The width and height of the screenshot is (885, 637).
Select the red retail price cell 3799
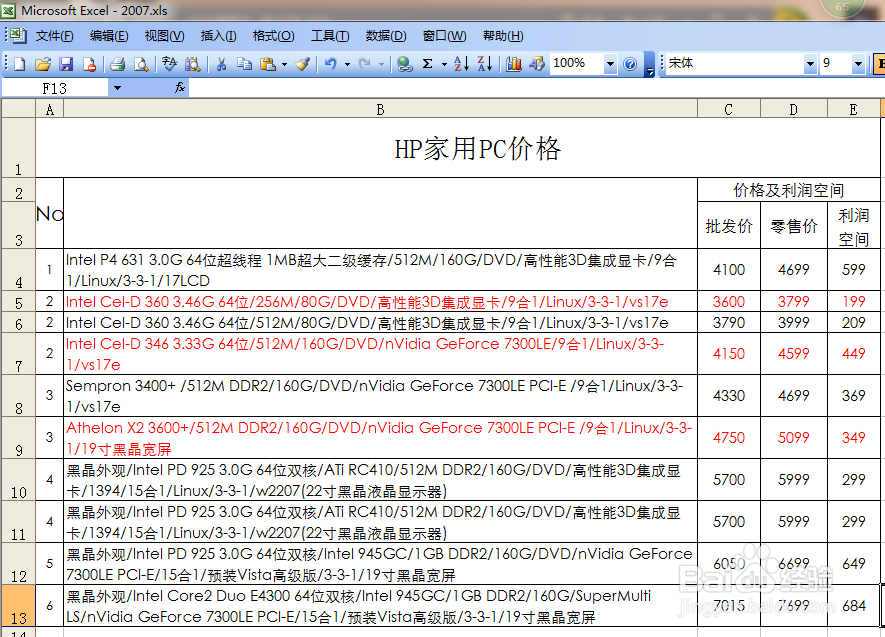pos(794,301)
